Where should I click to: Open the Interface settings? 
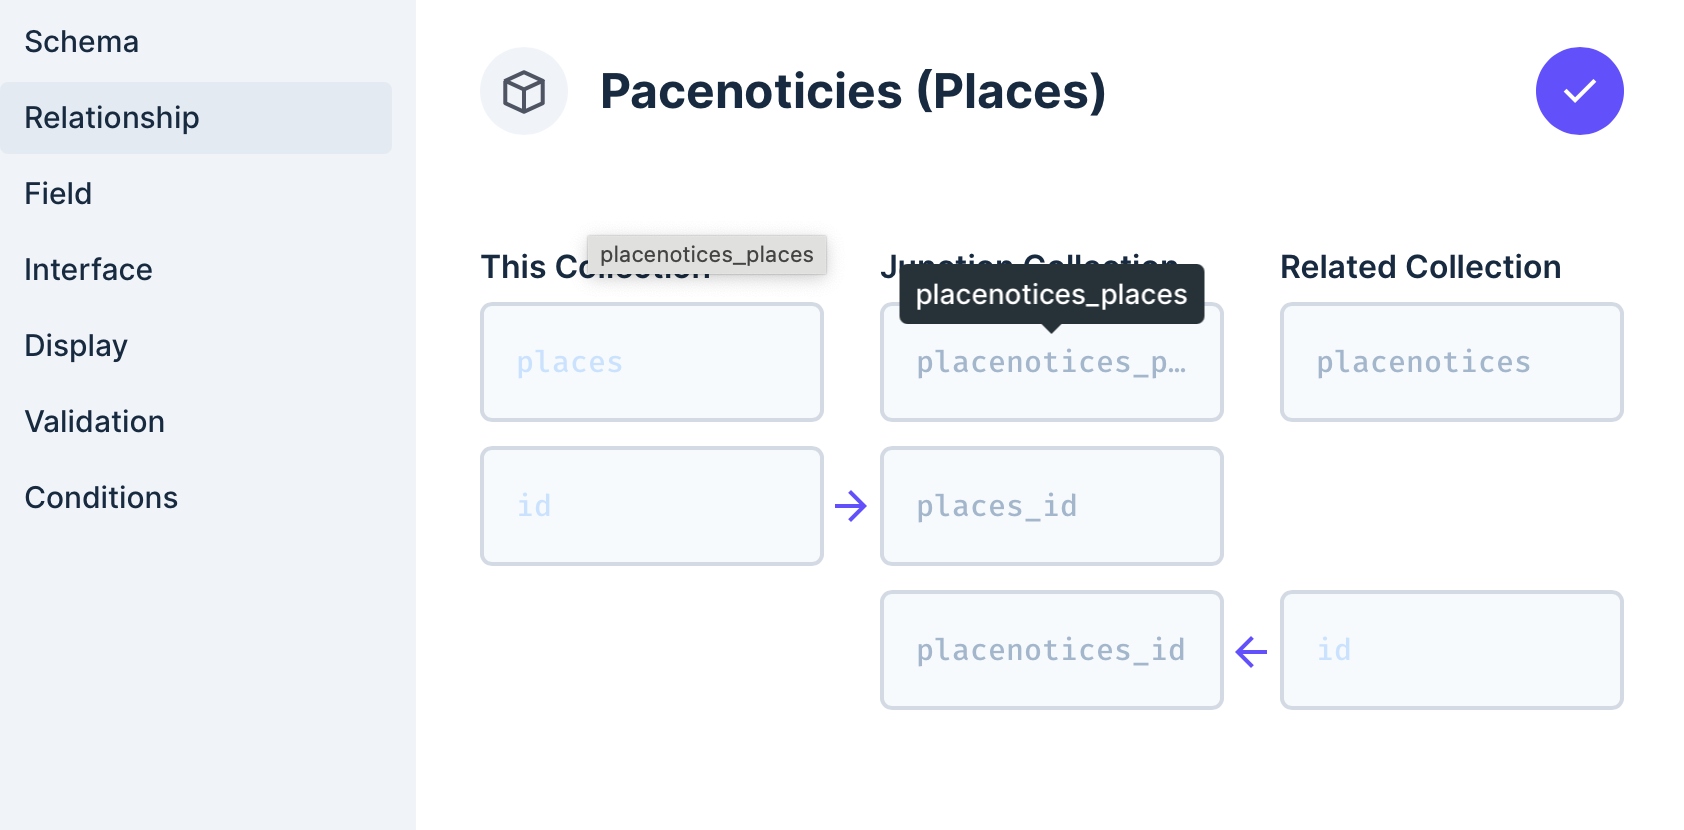click(x=88, y=269)
